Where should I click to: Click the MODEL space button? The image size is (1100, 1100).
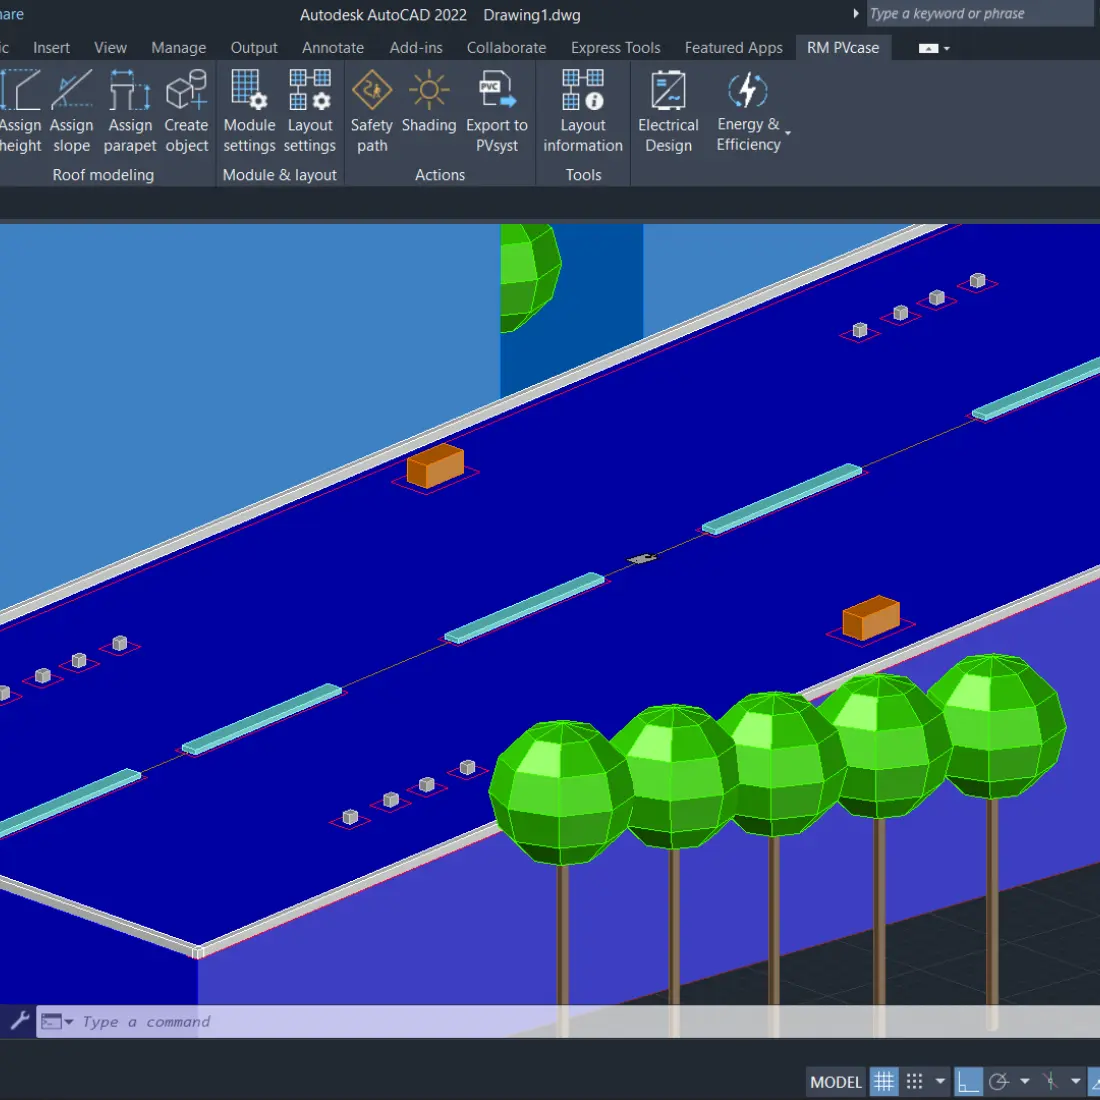click(836, 1081)
